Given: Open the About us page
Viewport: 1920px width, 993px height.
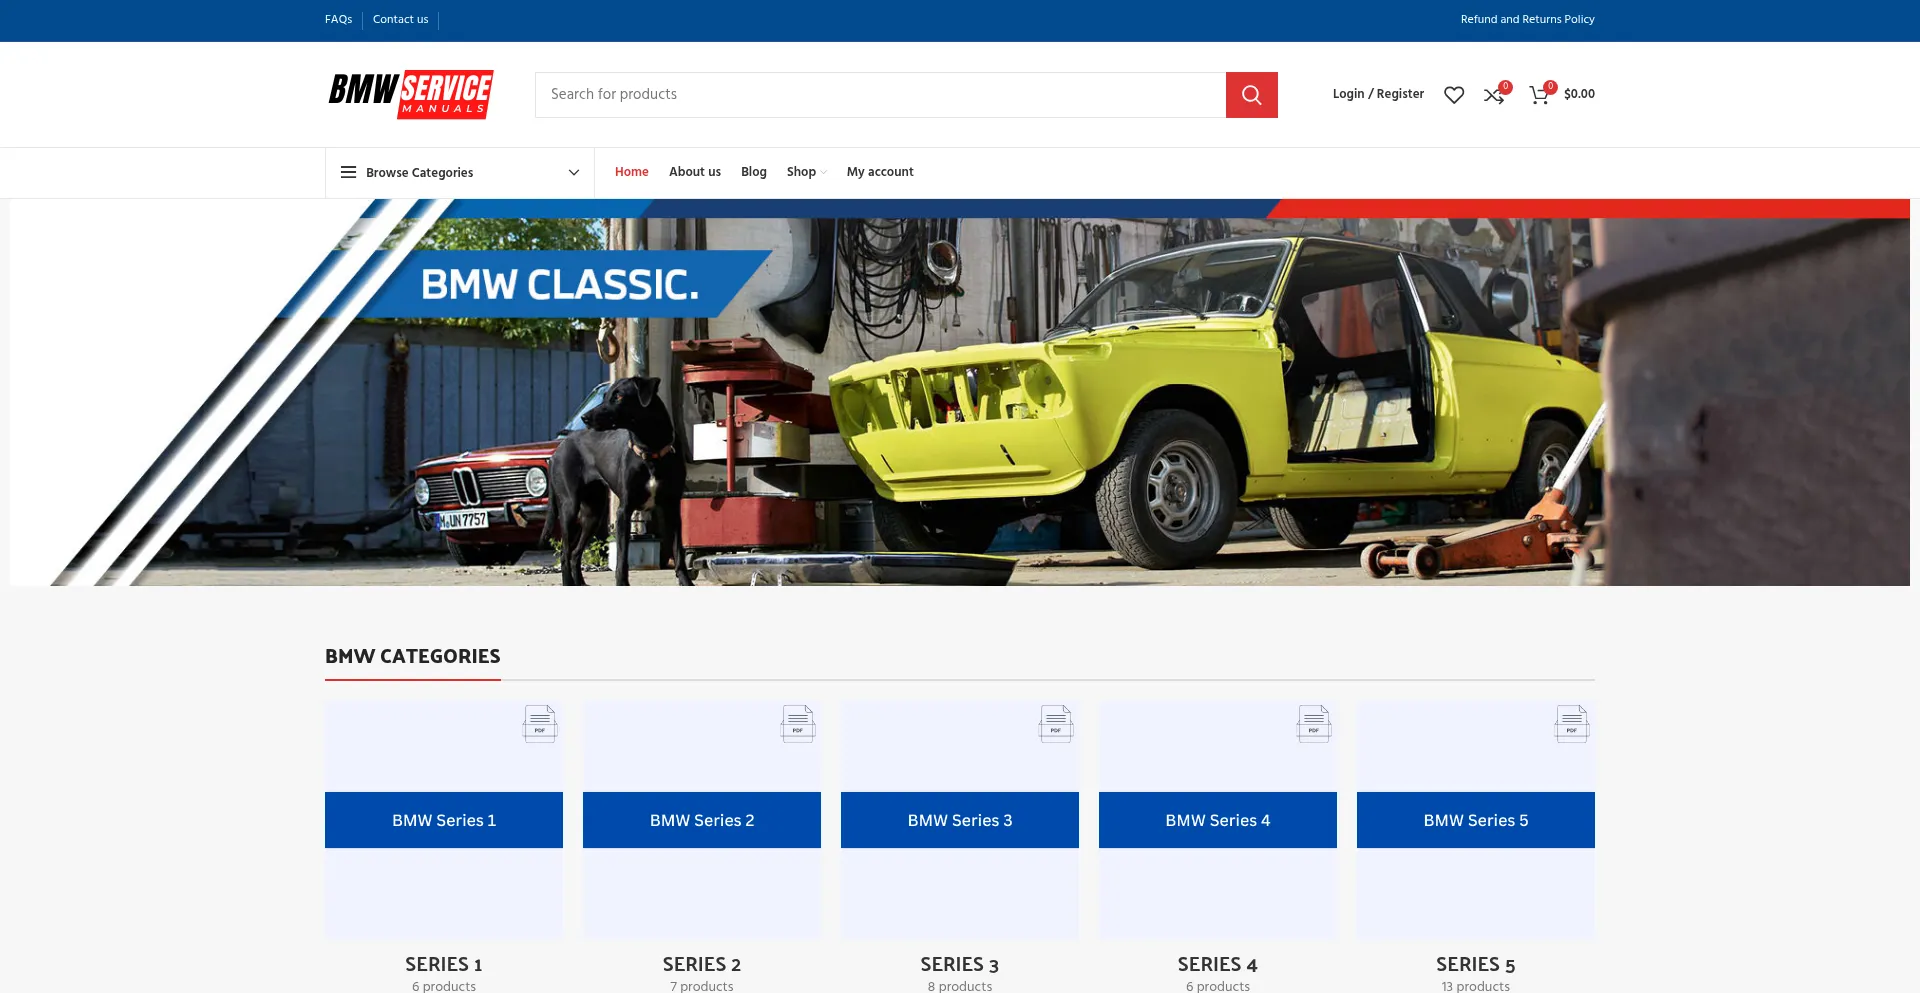Looking at the screenshot, I should [695, 172].
